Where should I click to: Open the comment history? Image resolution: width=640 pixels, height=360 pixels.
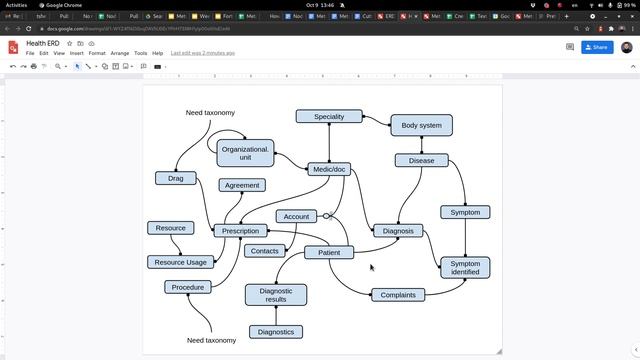point(570,47)
